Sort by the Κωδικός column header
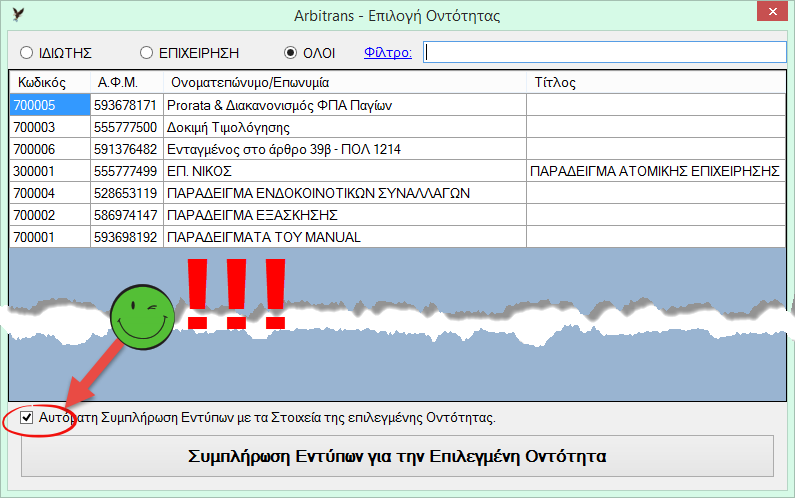 click(x=50, y=82)
